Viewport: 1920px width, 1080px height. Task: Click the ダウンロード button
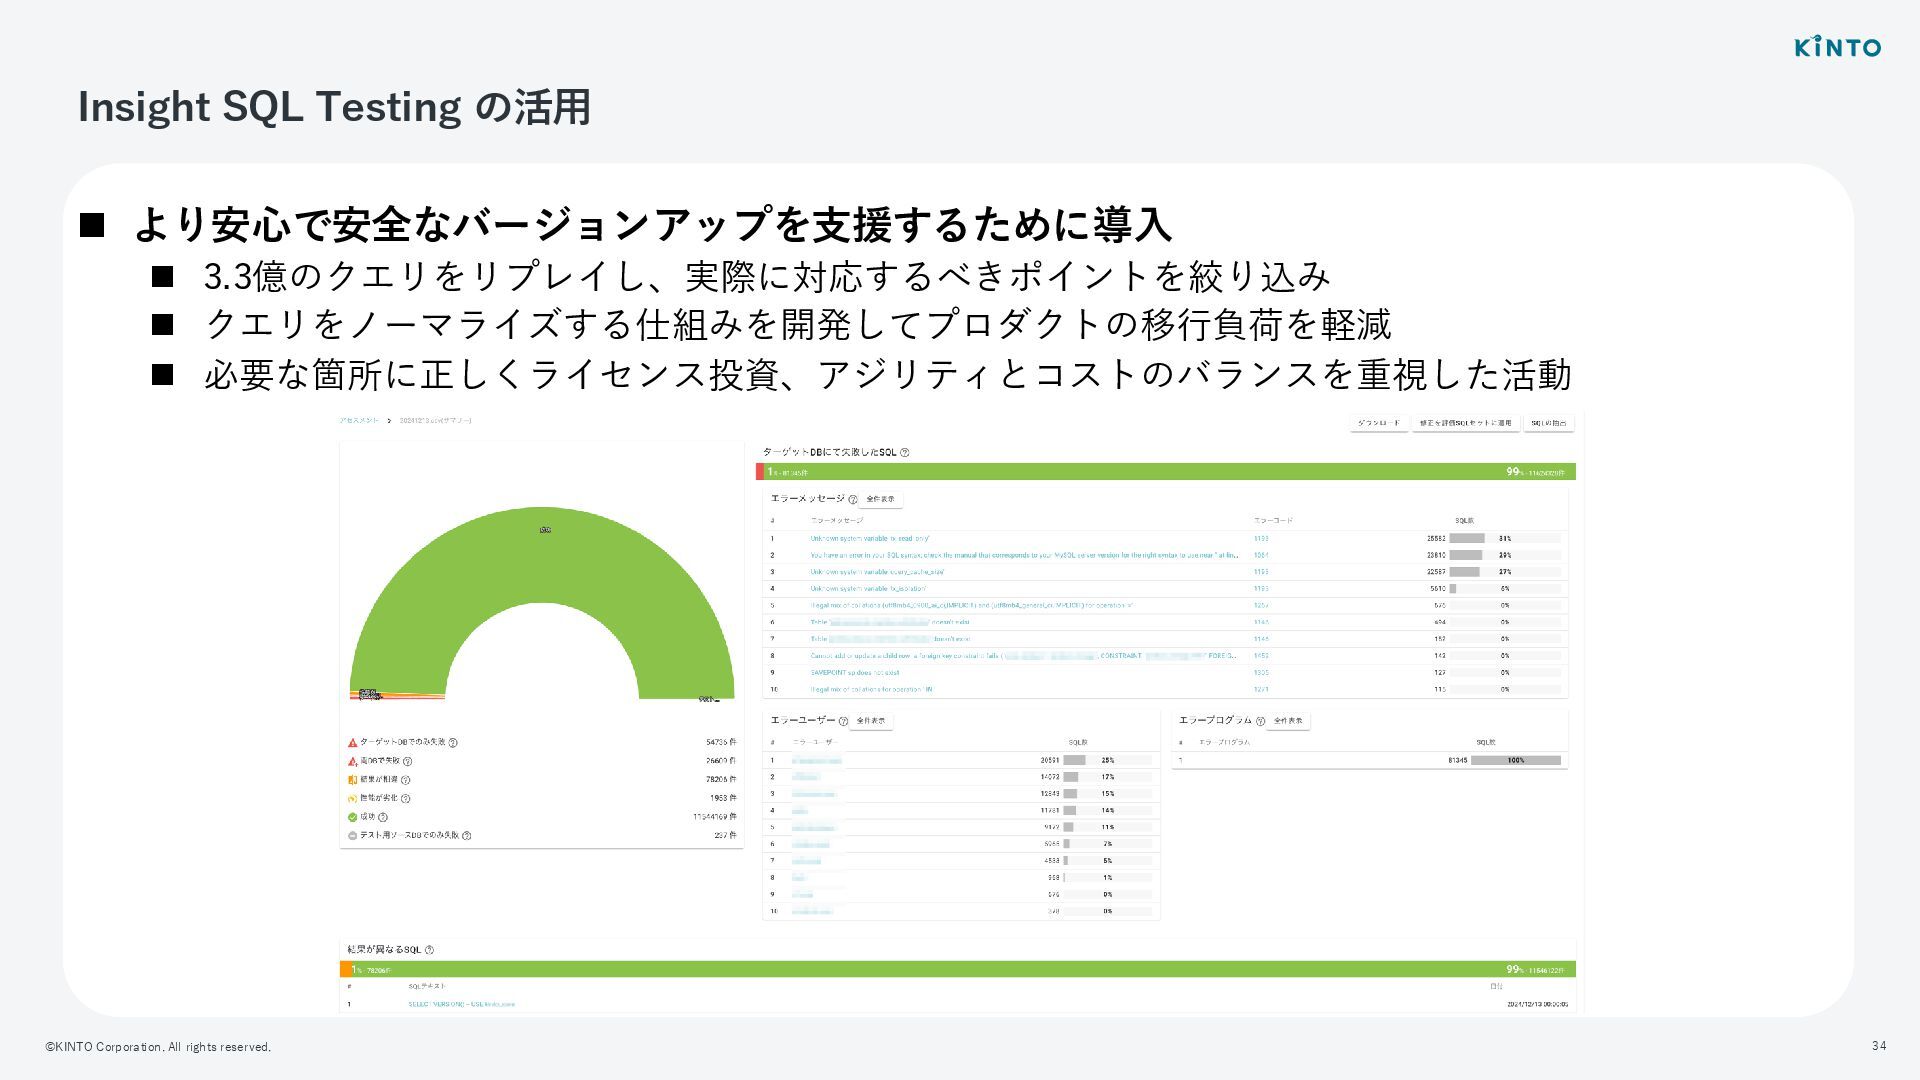[1379, 423]
